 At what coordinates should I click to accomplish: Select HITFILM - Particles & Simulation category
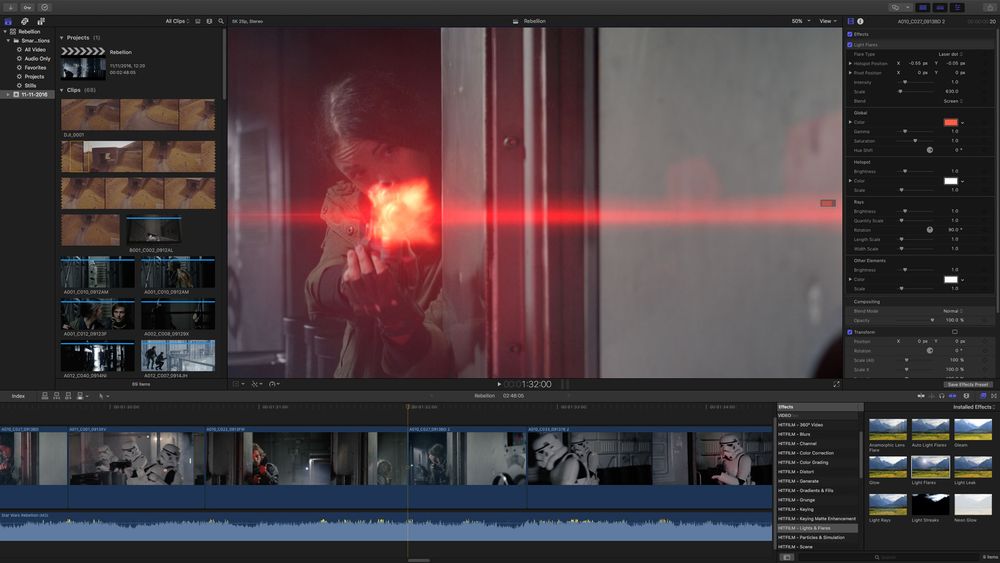click(x=811, y=537)
